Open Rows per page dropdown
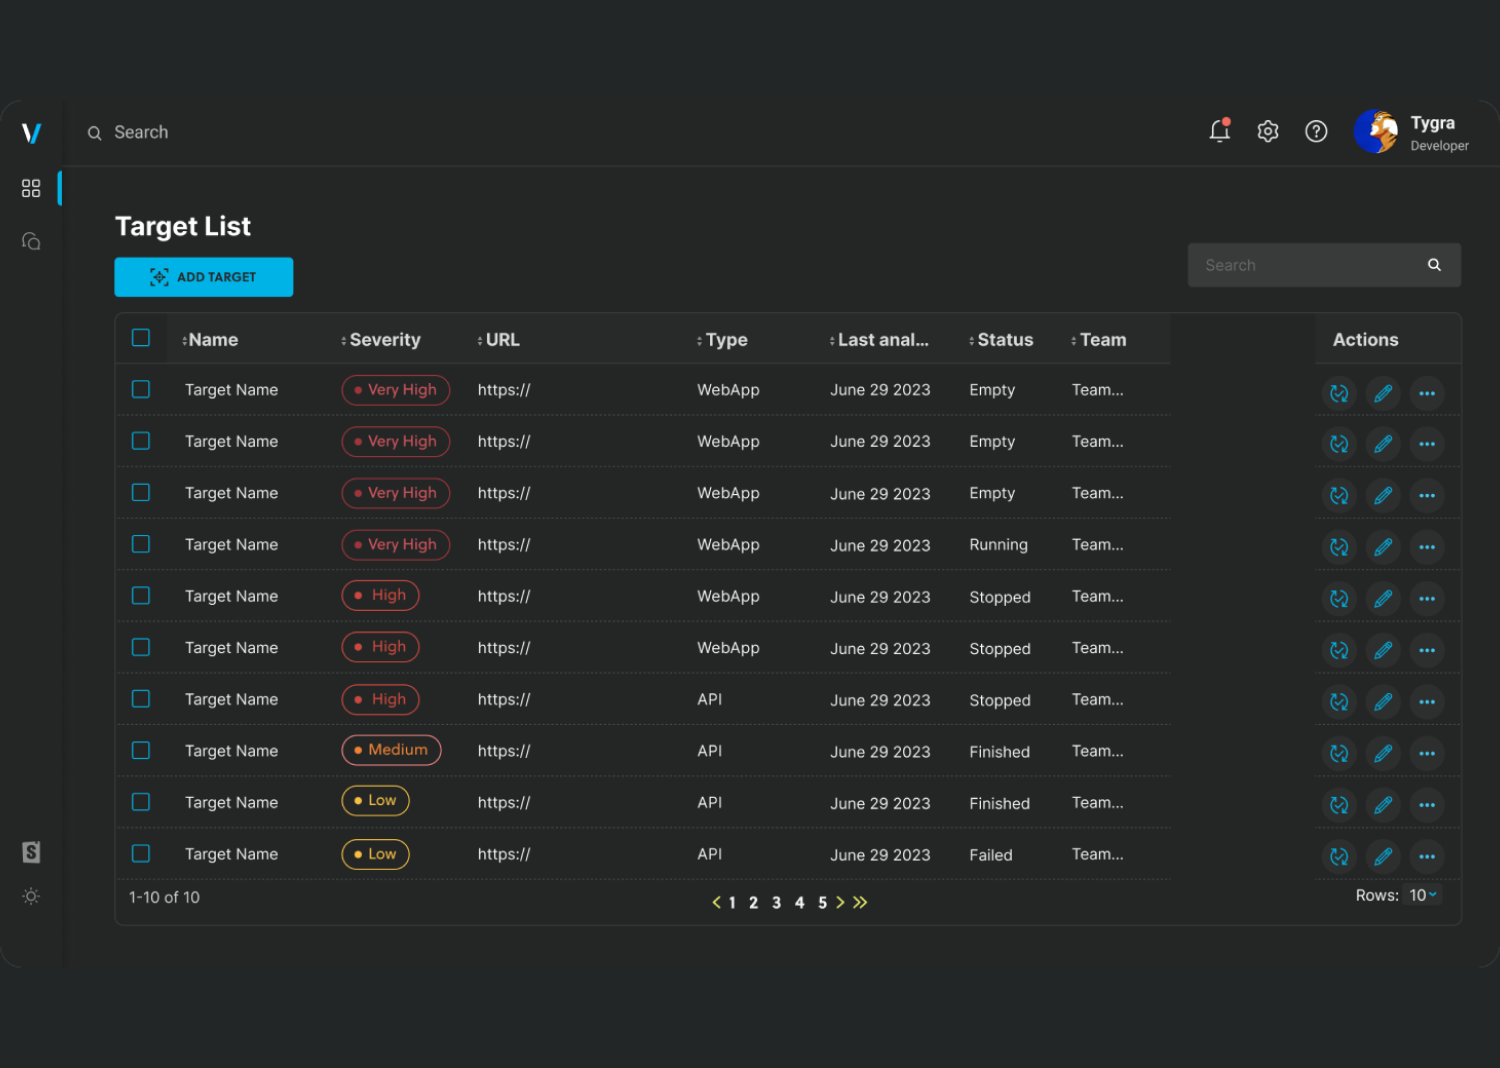The width and height of the screenshot is (1500, 1068). point(1423,895)
